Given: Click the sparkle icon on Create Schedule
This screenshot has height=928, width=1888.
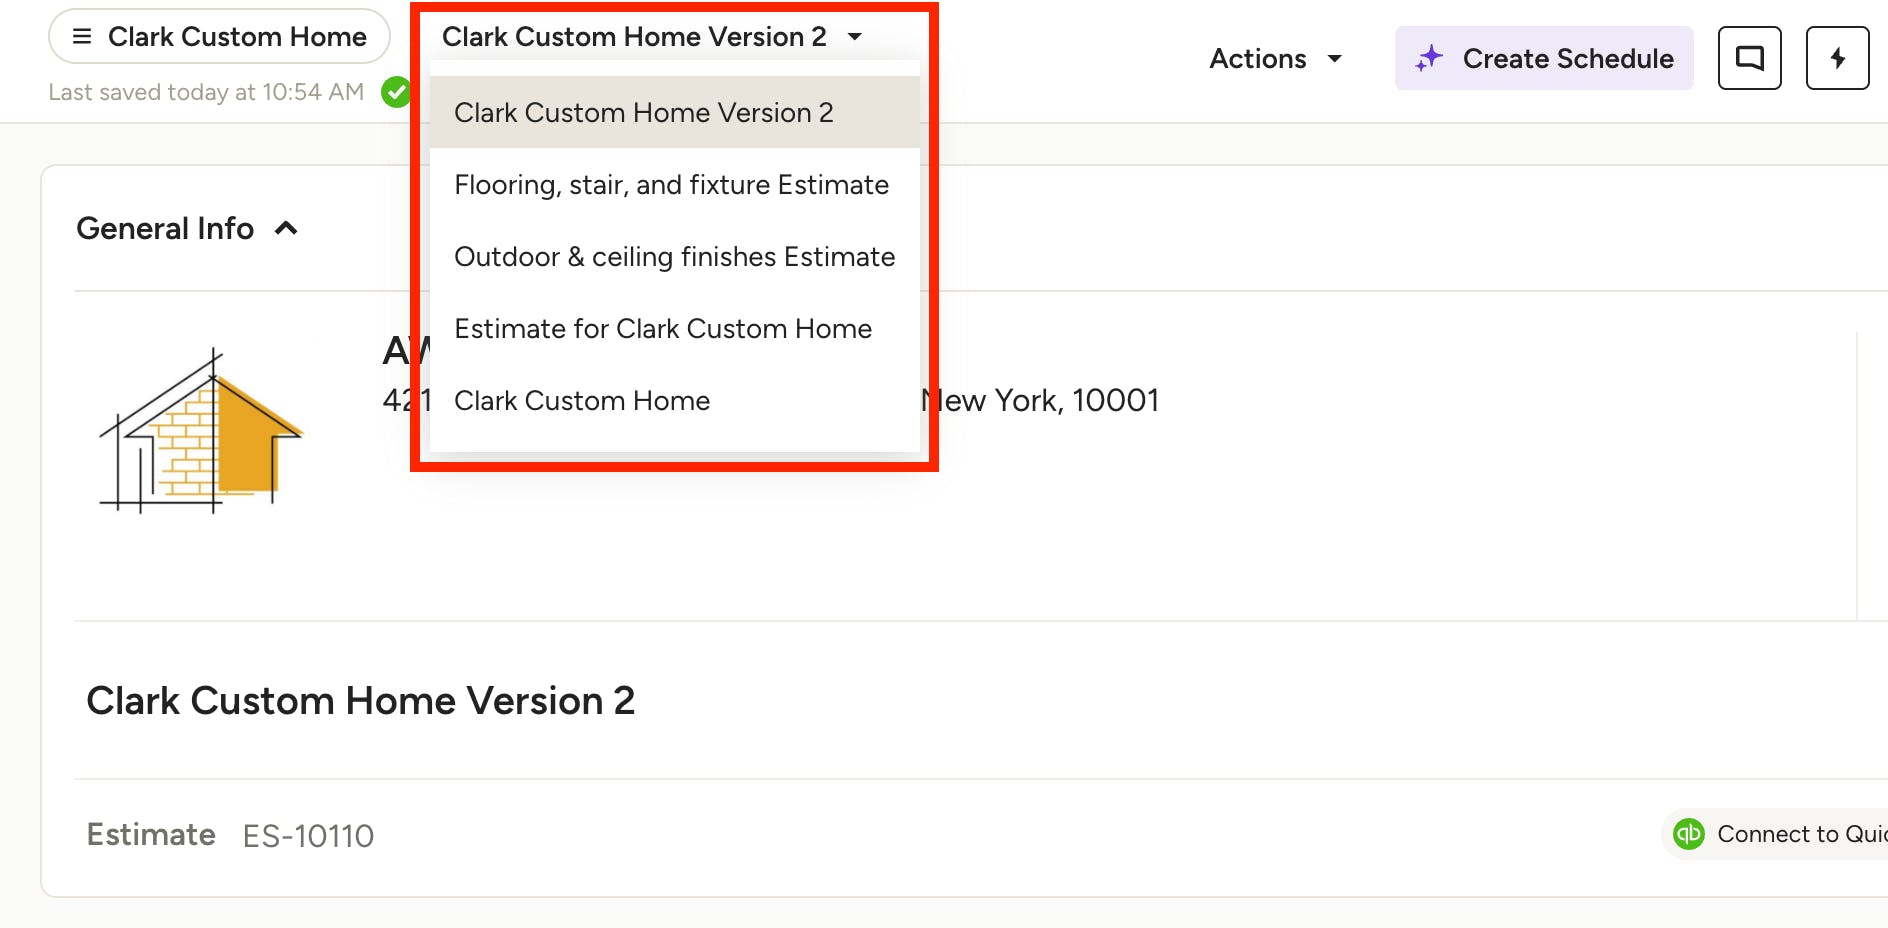Looking at the screenshot, I should 1429,58.
